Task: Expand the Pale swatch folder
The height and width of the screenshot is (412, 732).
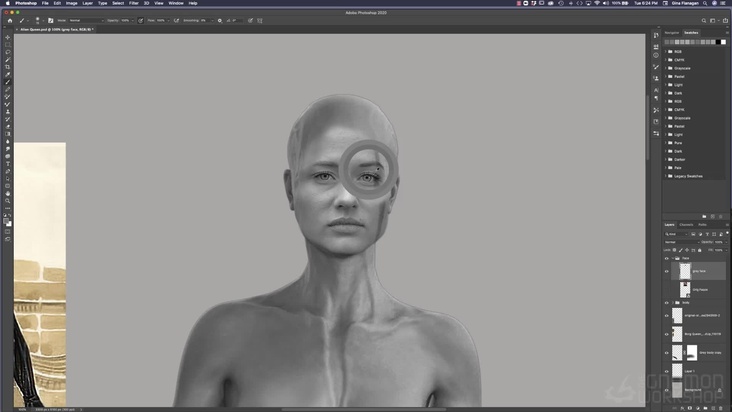Action: tap(666, 168)
